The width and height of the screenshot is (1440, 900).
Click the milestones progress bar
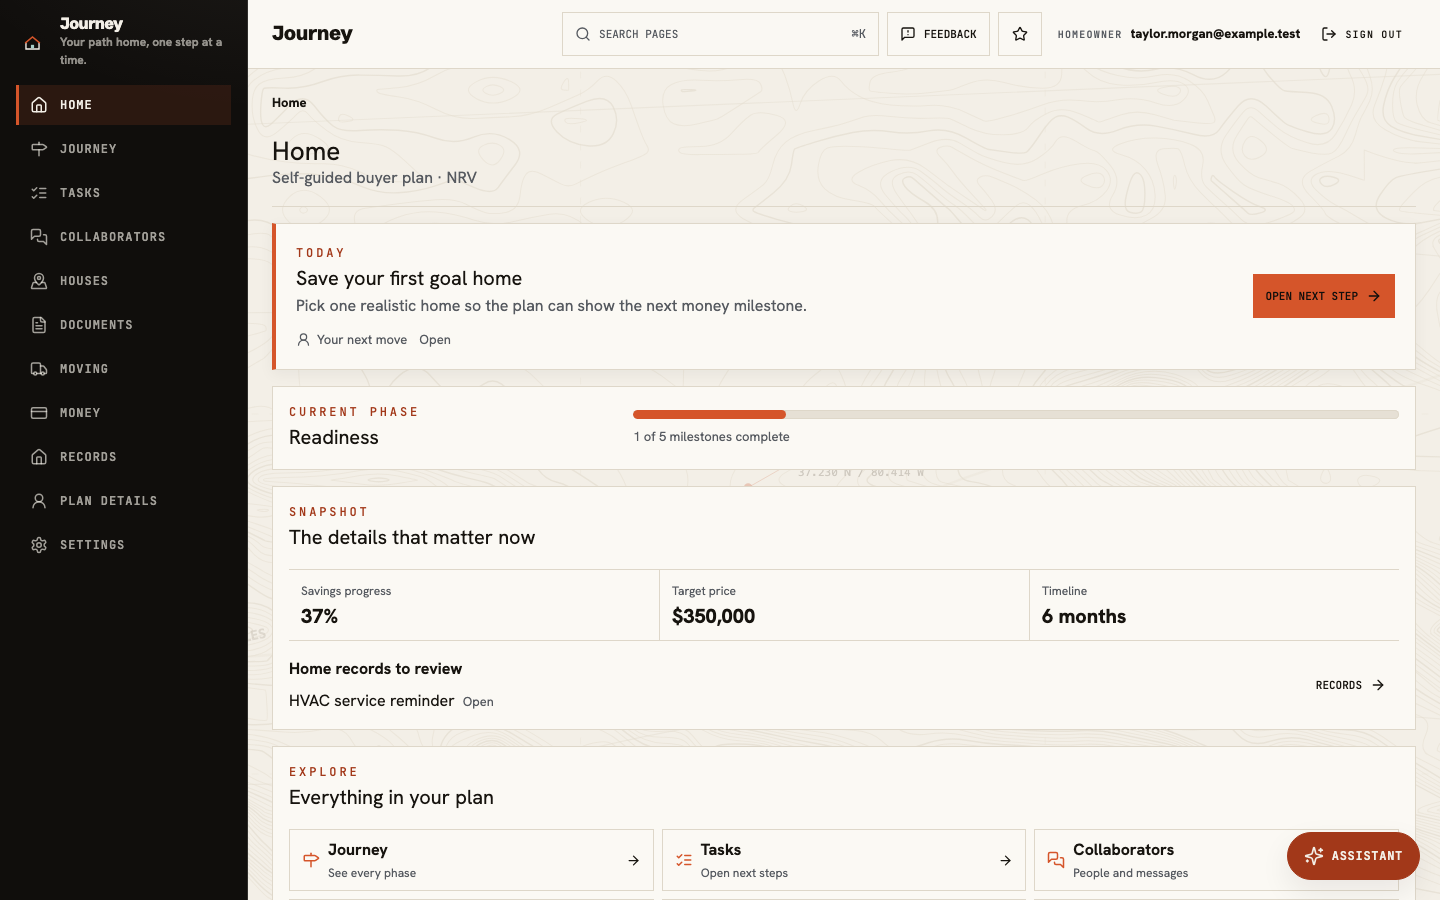tap(1016, 414)
